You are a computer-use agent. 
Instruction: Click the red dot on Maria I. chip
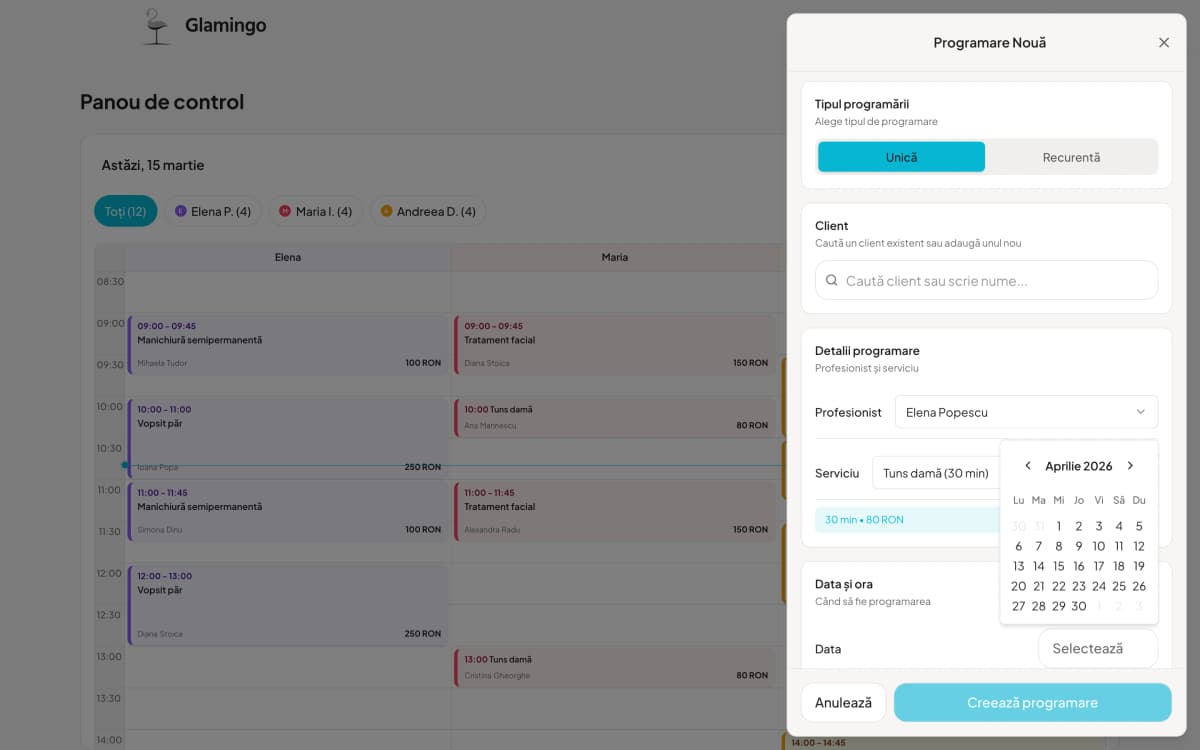pyautogui.click(x=284, y=211)
